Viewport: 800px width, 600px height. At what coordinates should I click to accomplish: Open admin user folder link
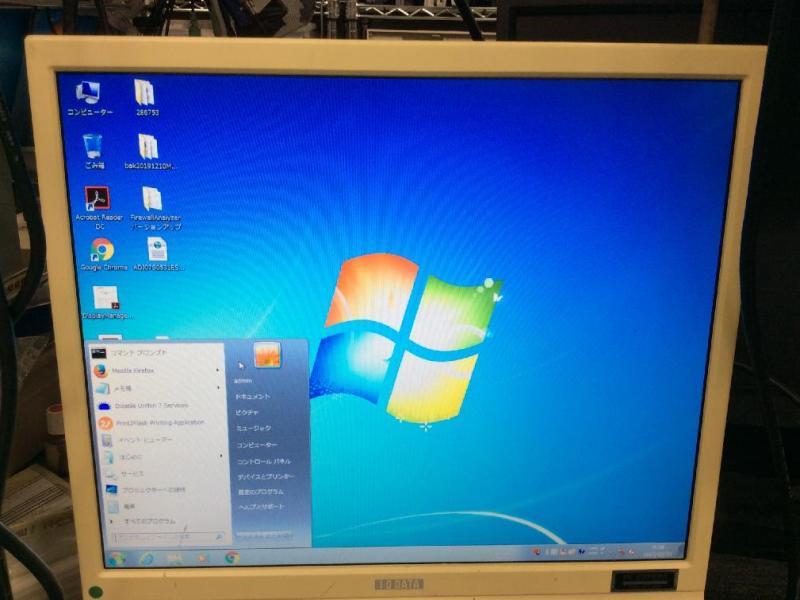(243, 381)
